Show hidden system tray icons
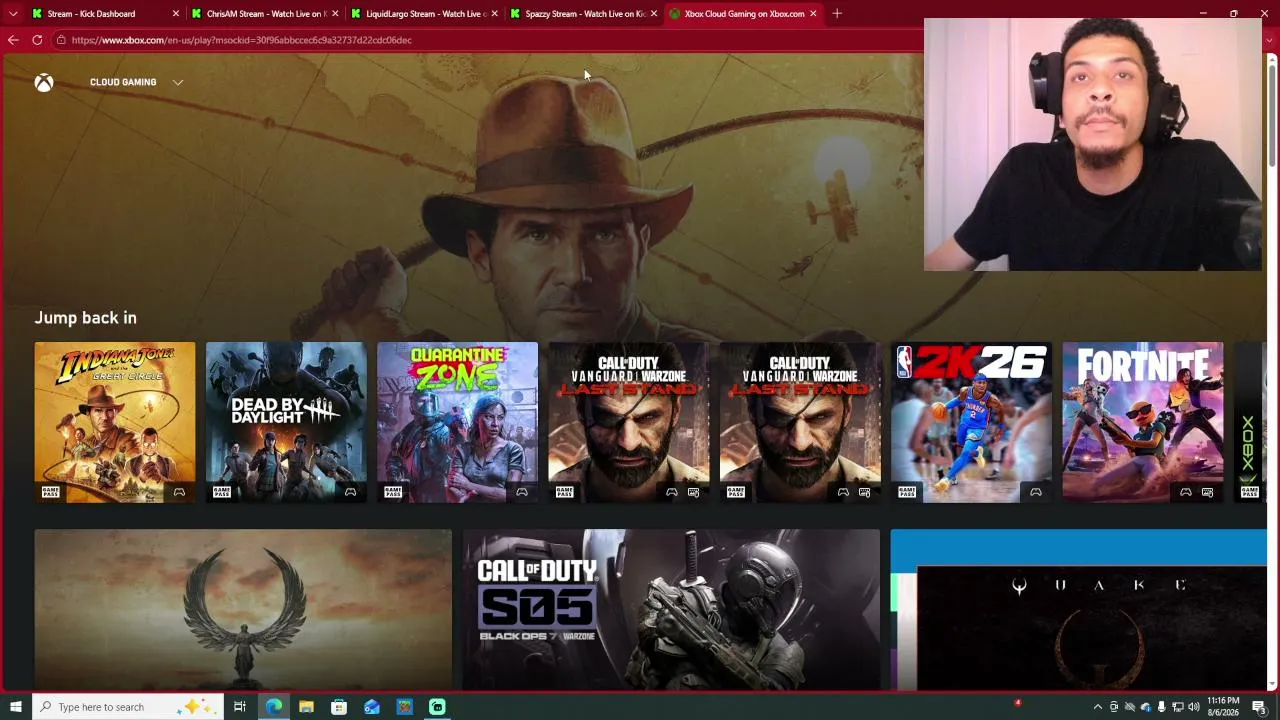Screen dimensions: 1280x720 pos(1097,707)
